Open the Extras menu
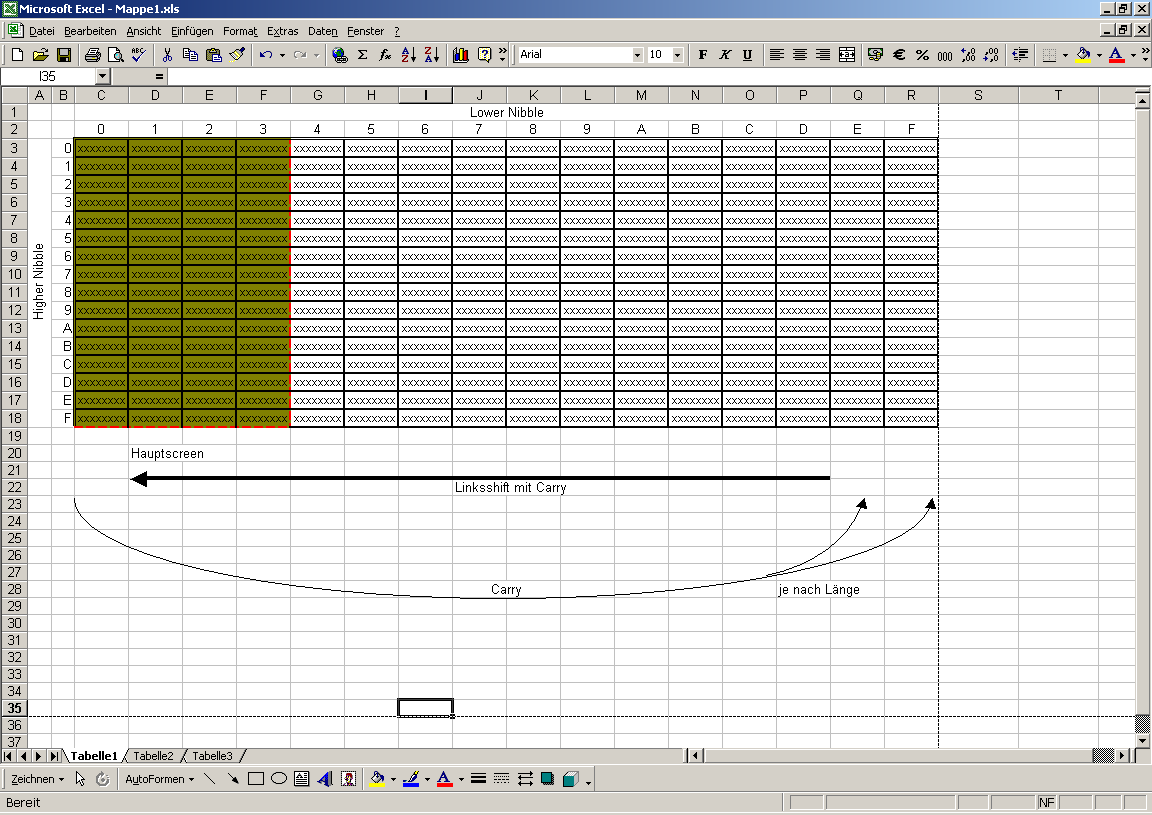Image resolution: width=1152 pixels, height=815 pixels. pyautogui.click(x=282, y=31)
